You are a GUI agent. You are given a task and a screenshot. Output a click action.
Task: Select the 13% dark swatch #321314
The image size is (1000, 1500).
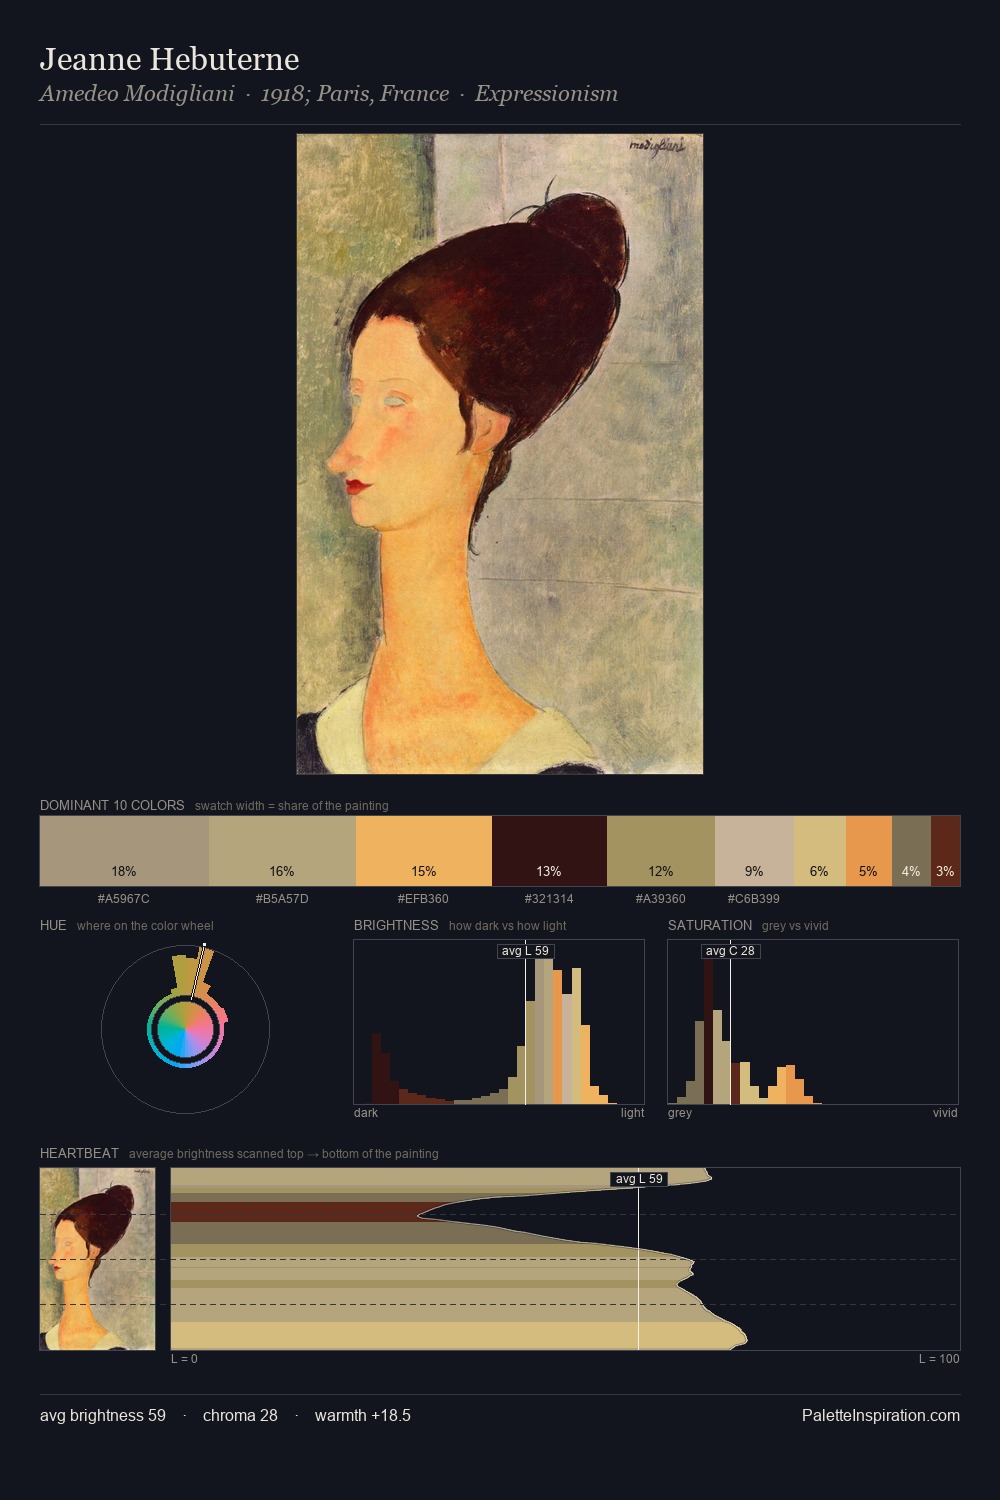[549, 851]
